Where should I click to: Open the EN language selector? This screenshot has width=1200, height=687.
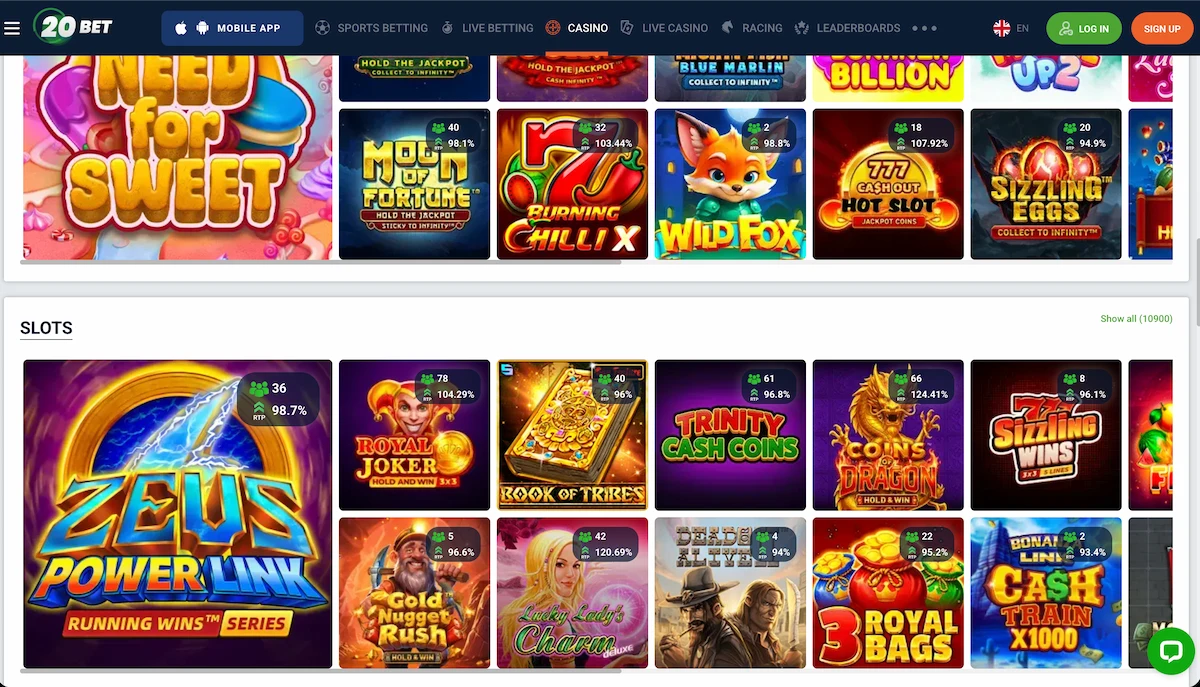pyautogui.click(x=1022, y=28)
